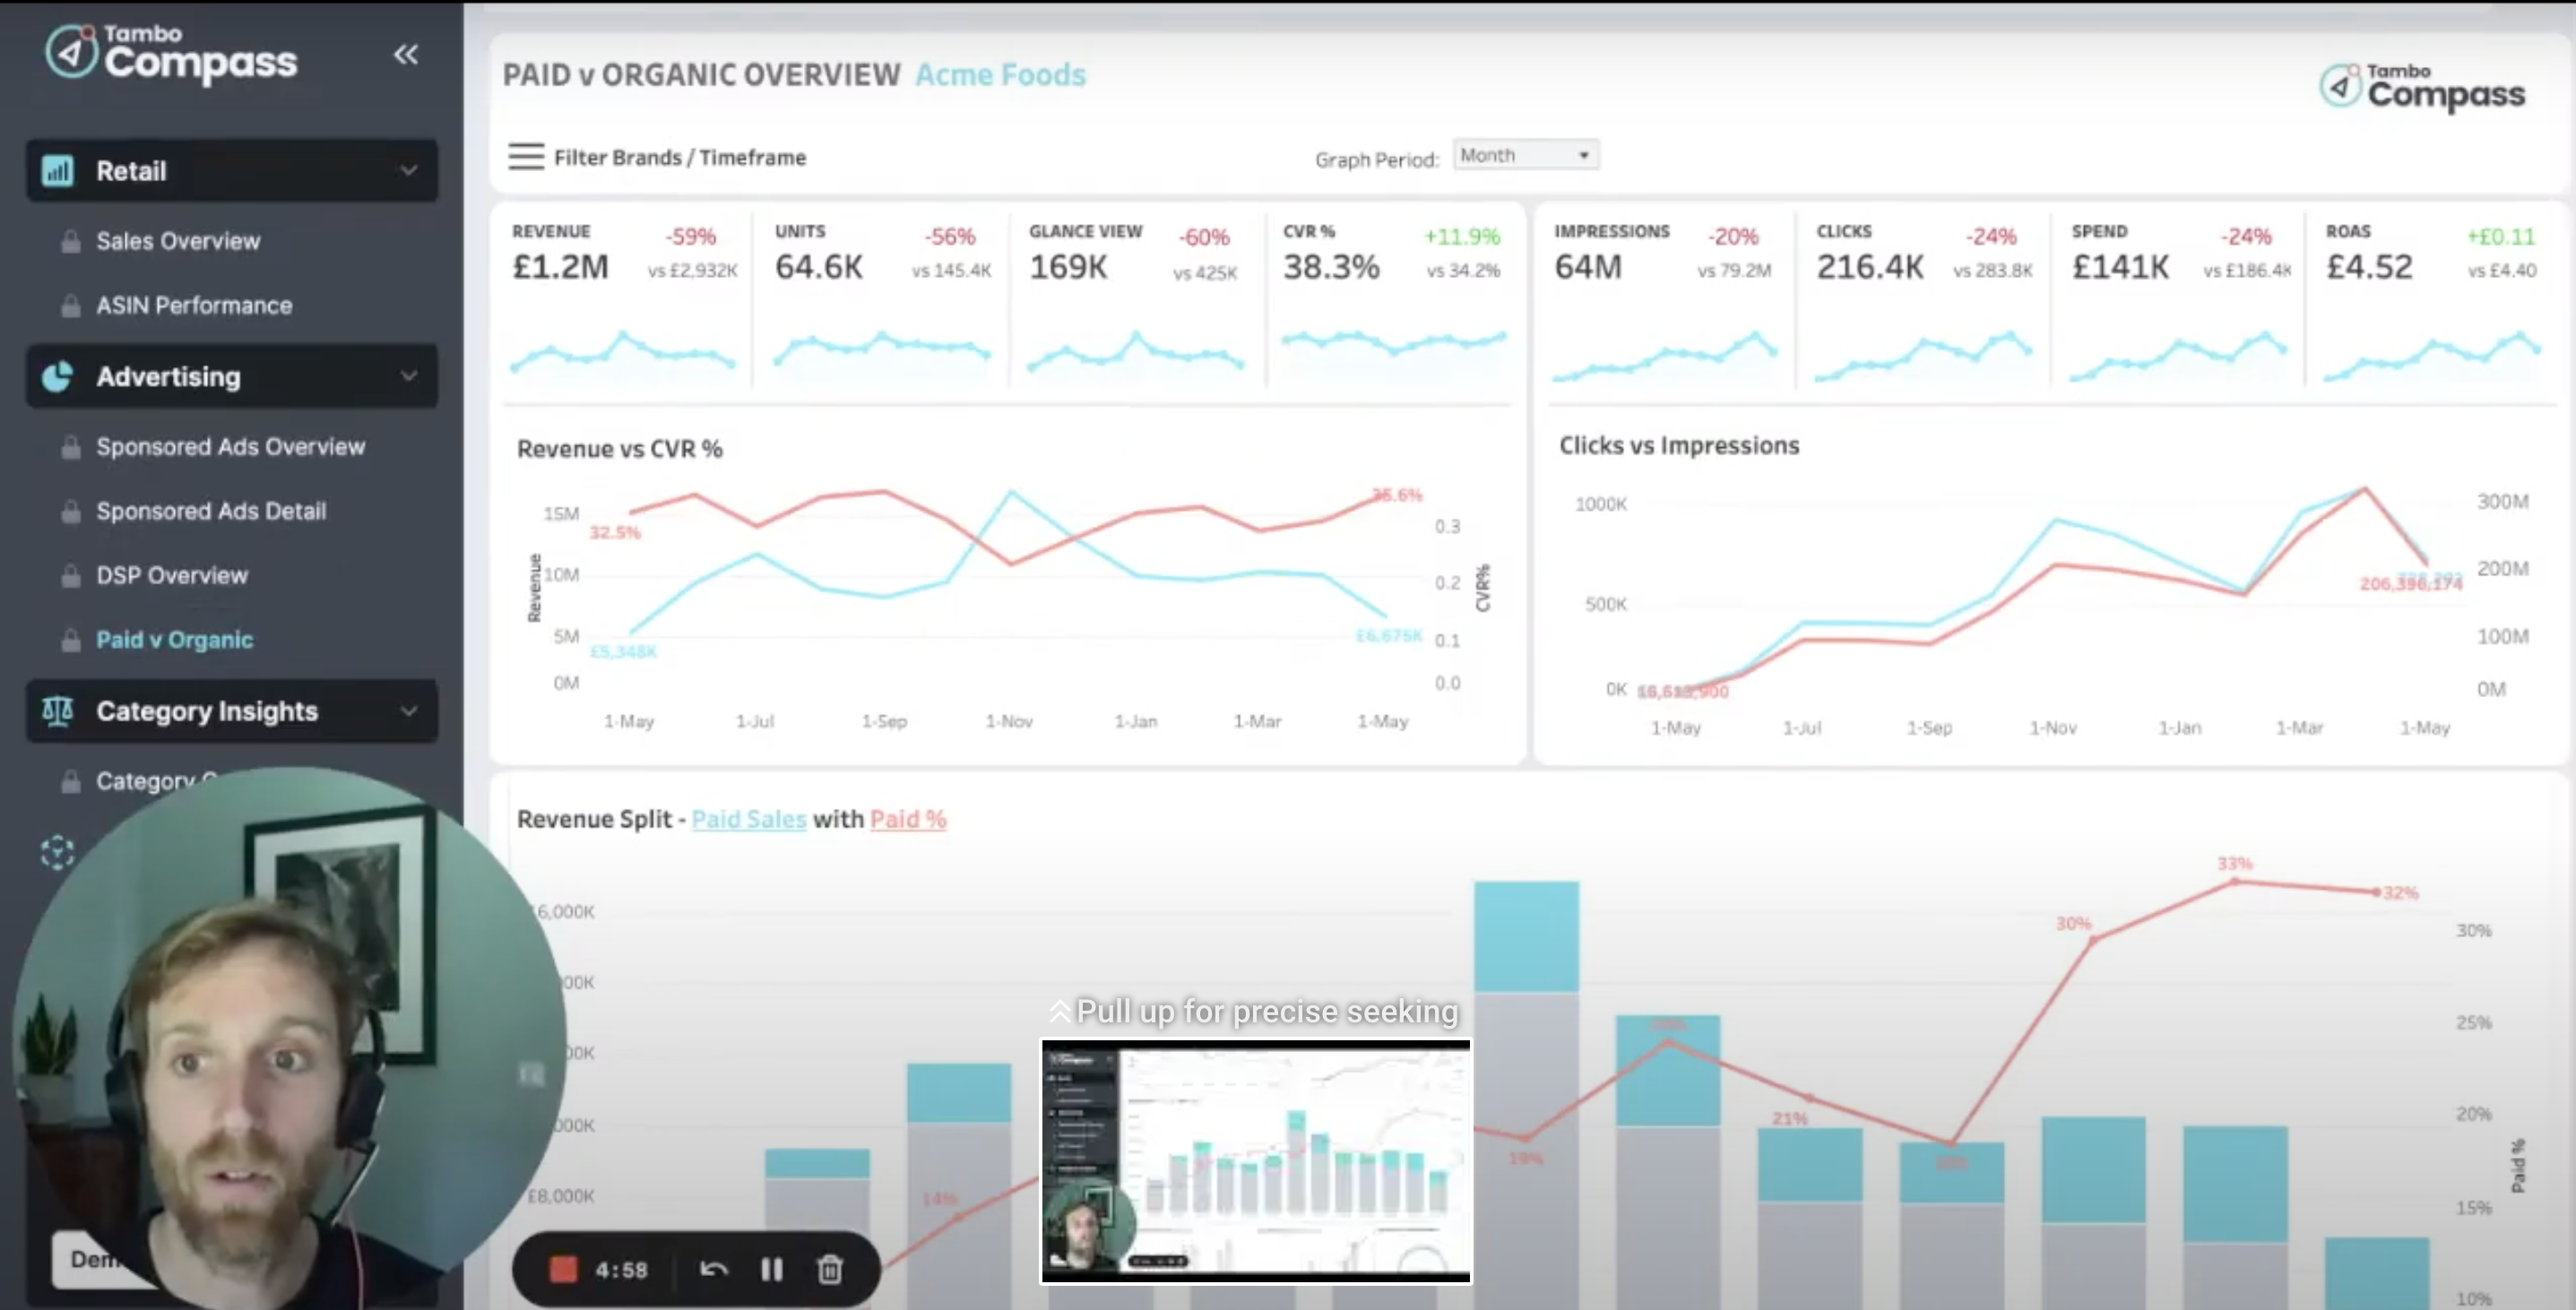Open the Sponsored Ads Overview page
Image resolution: width=2576 pixels, height=1310 pixels.
tap(230, 446)
